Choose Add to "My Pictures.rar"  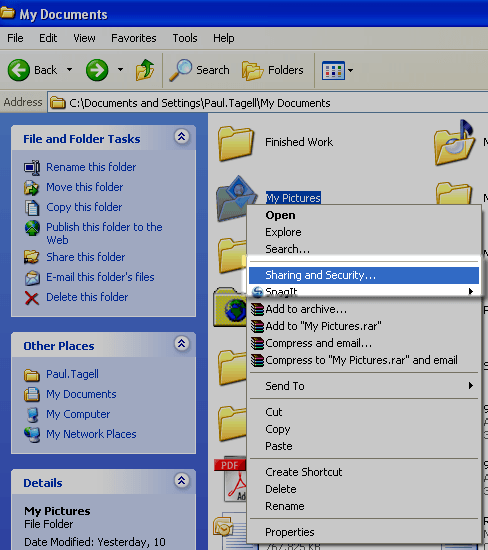tap(363, 326)
